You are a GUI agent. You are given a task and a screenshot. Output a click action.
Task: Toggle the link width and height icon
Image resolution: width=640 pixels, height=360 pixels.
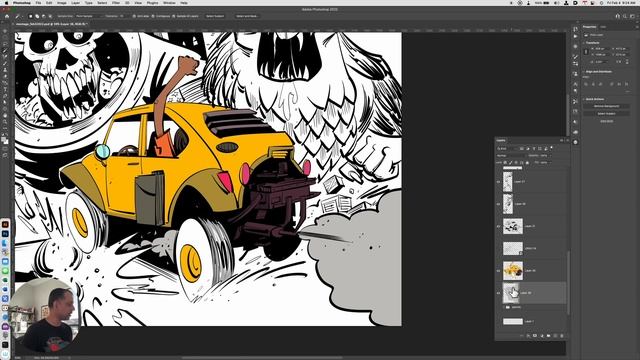pos(586,52)
